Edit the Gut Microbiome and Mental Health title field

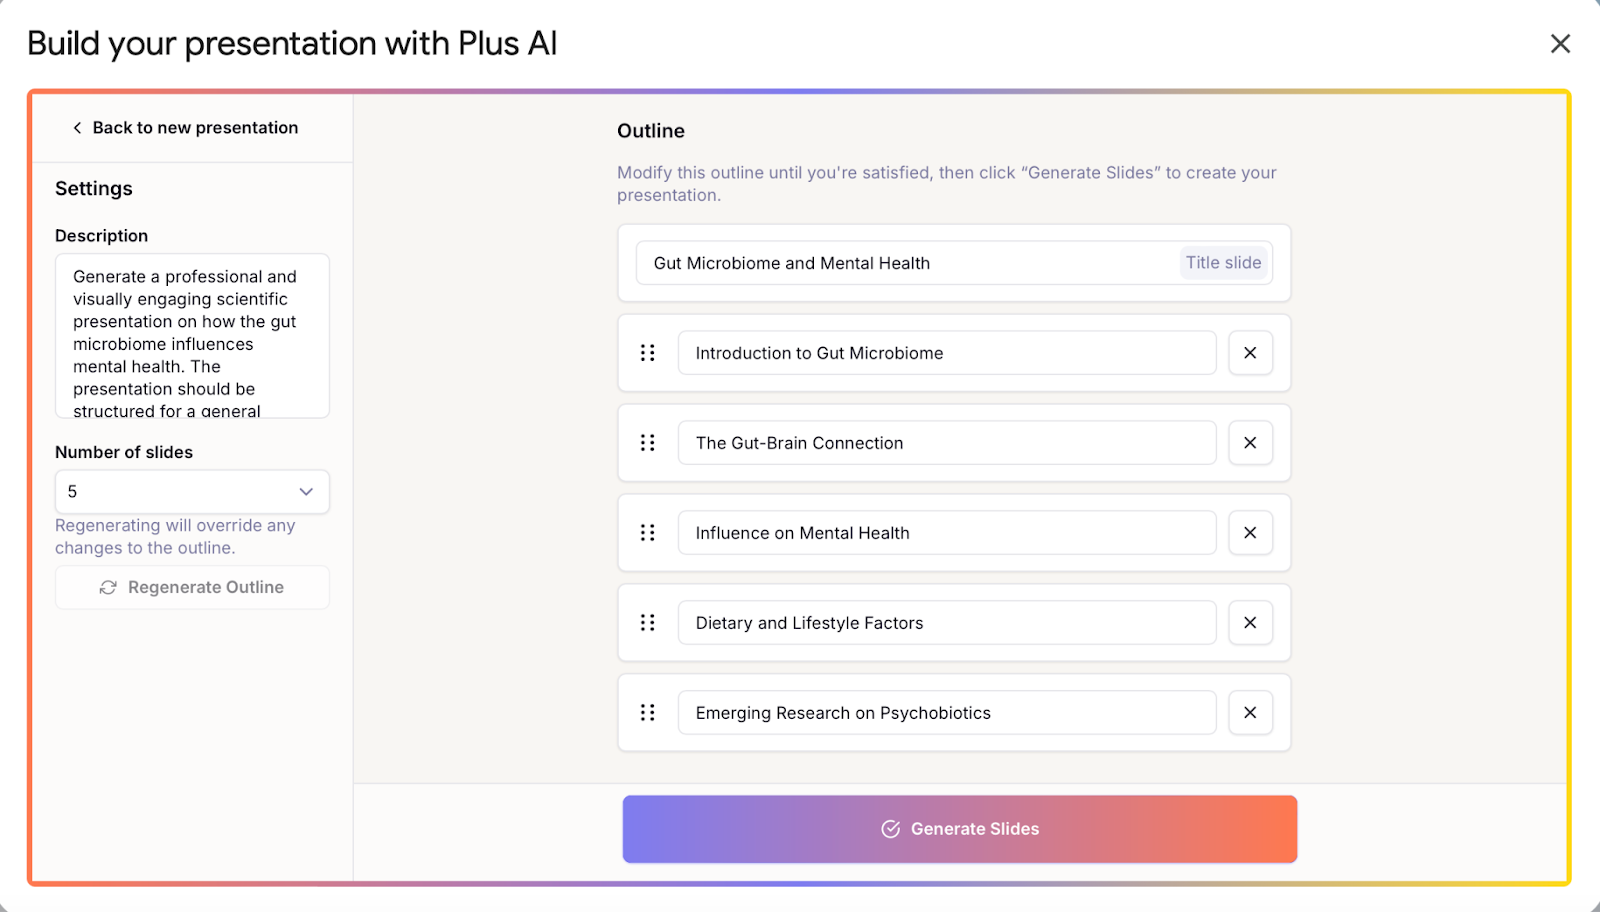[x=954, y=263]
